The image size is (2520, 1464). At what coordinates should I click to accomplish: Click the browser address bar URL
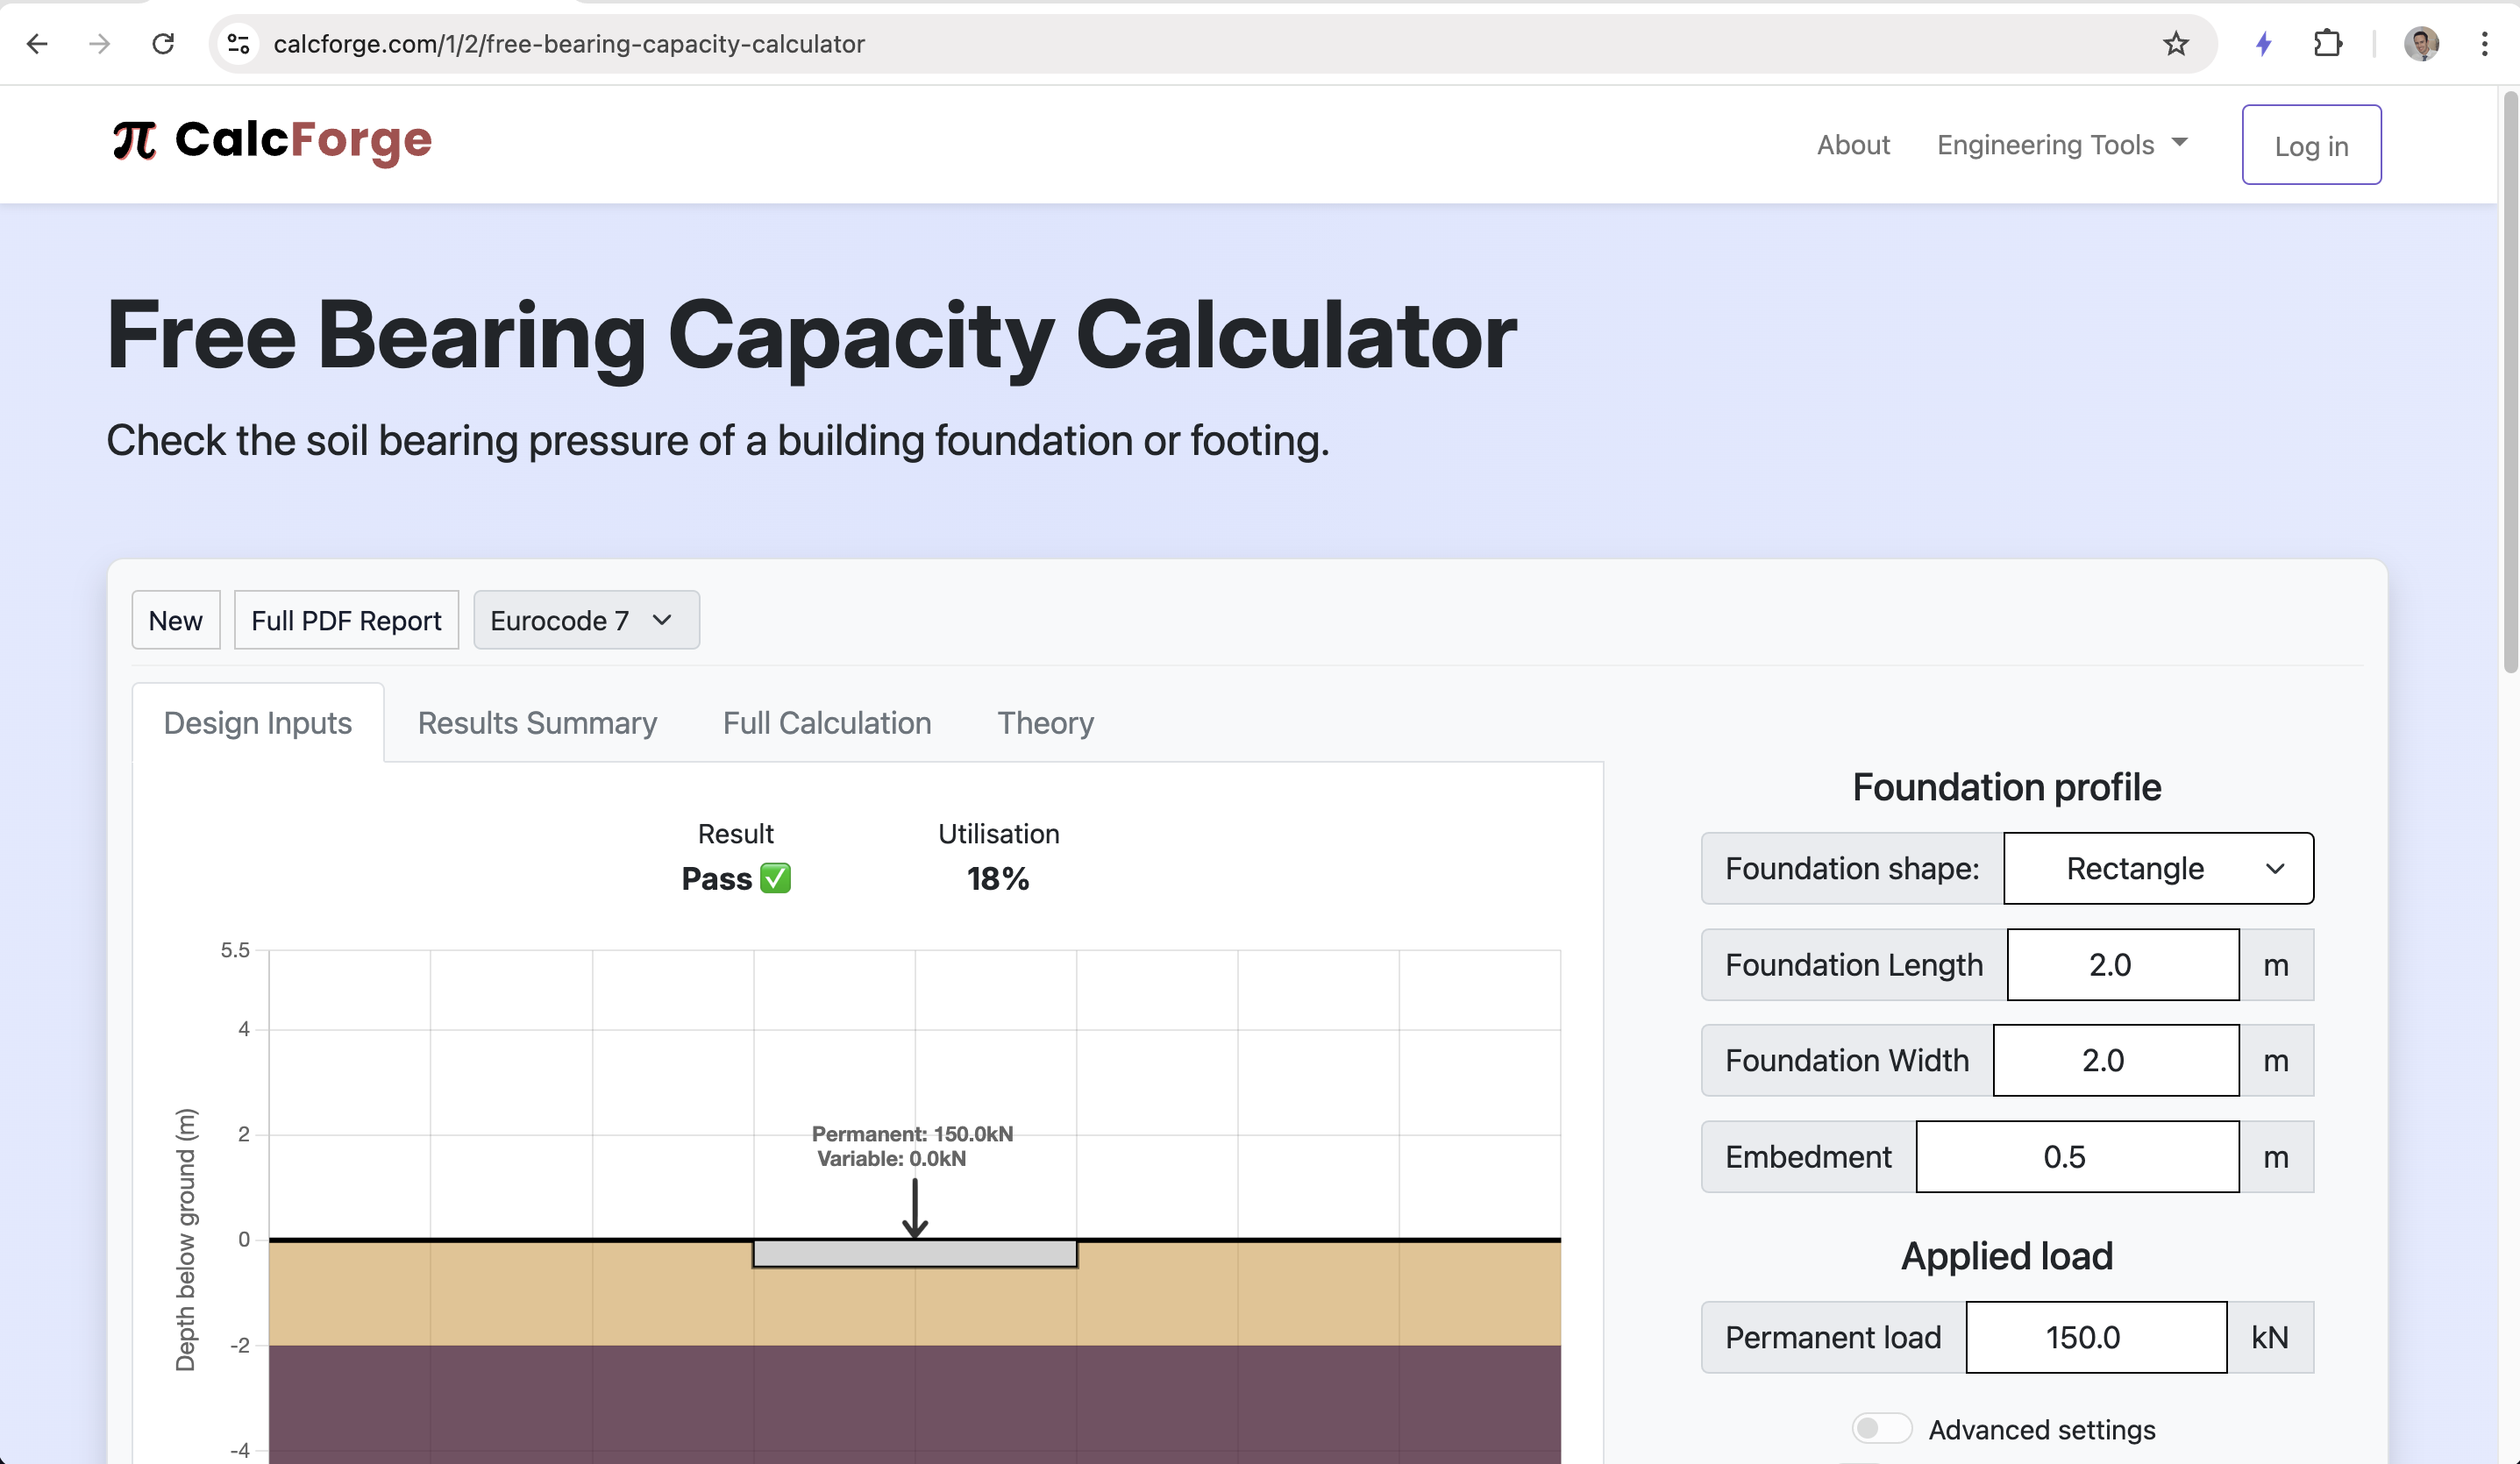pos(569,44)
